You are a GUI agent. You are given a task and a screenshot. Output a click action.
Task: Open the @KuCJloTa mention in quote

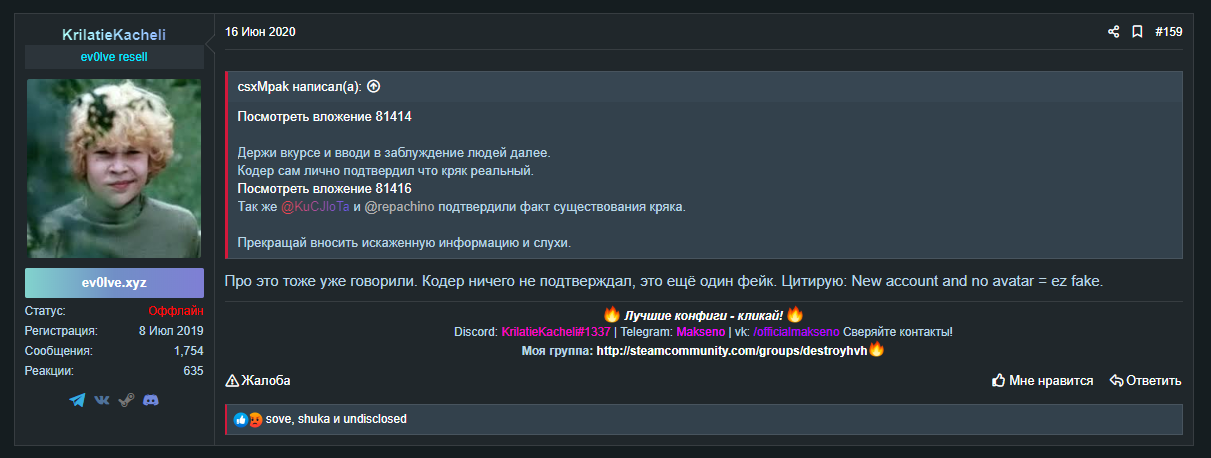click(x=315, y=206)
